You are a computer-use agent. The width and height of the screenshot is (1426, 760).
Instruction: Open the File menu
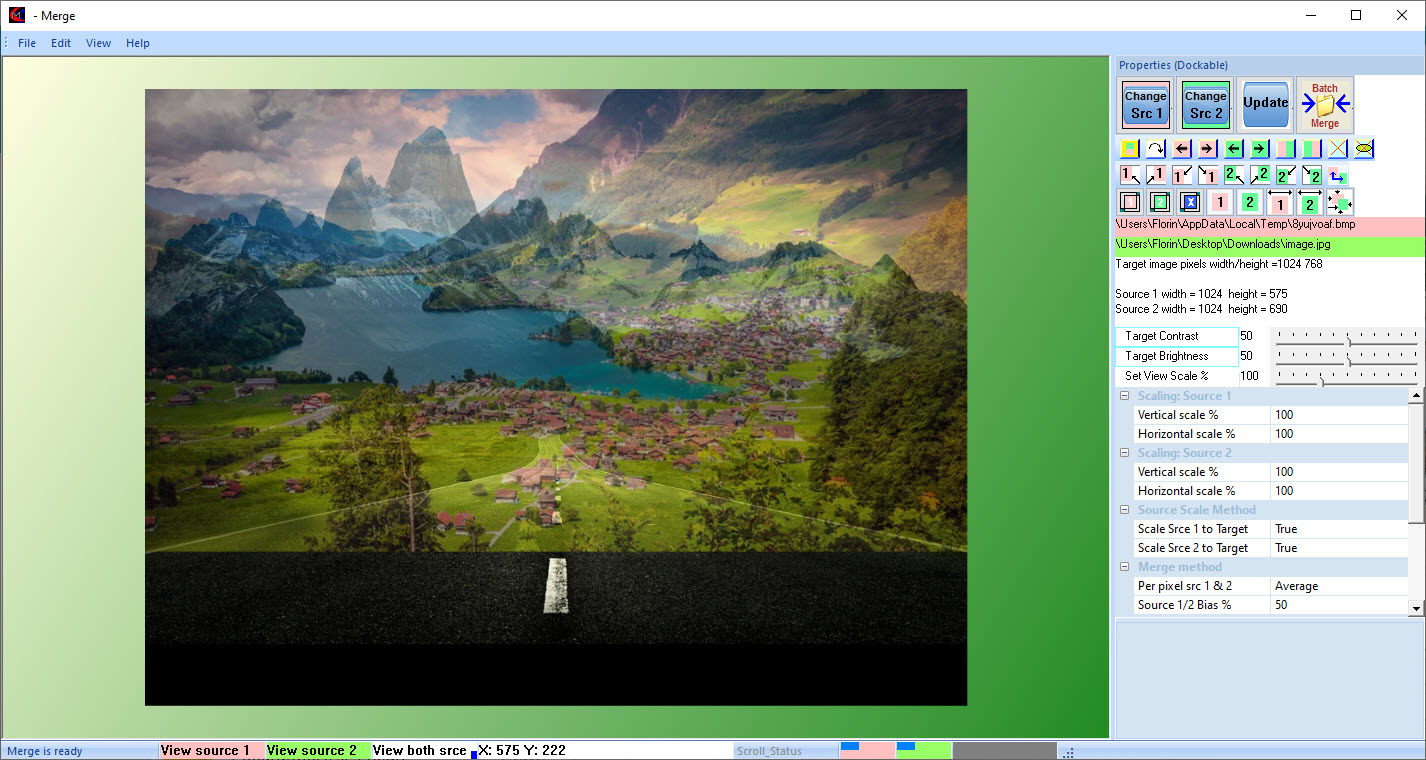pos(27,43)
